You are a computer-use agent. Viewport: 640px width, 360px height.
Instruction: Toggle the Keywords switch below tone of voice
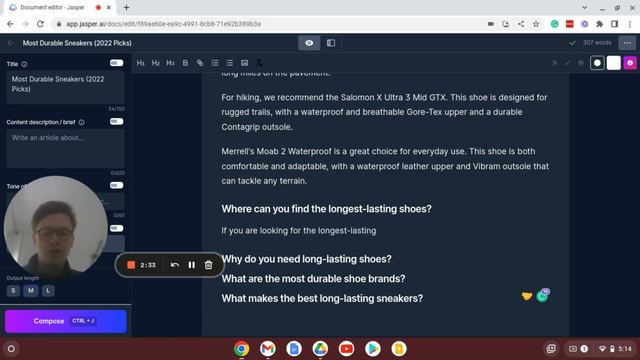[x=117, y=228]
